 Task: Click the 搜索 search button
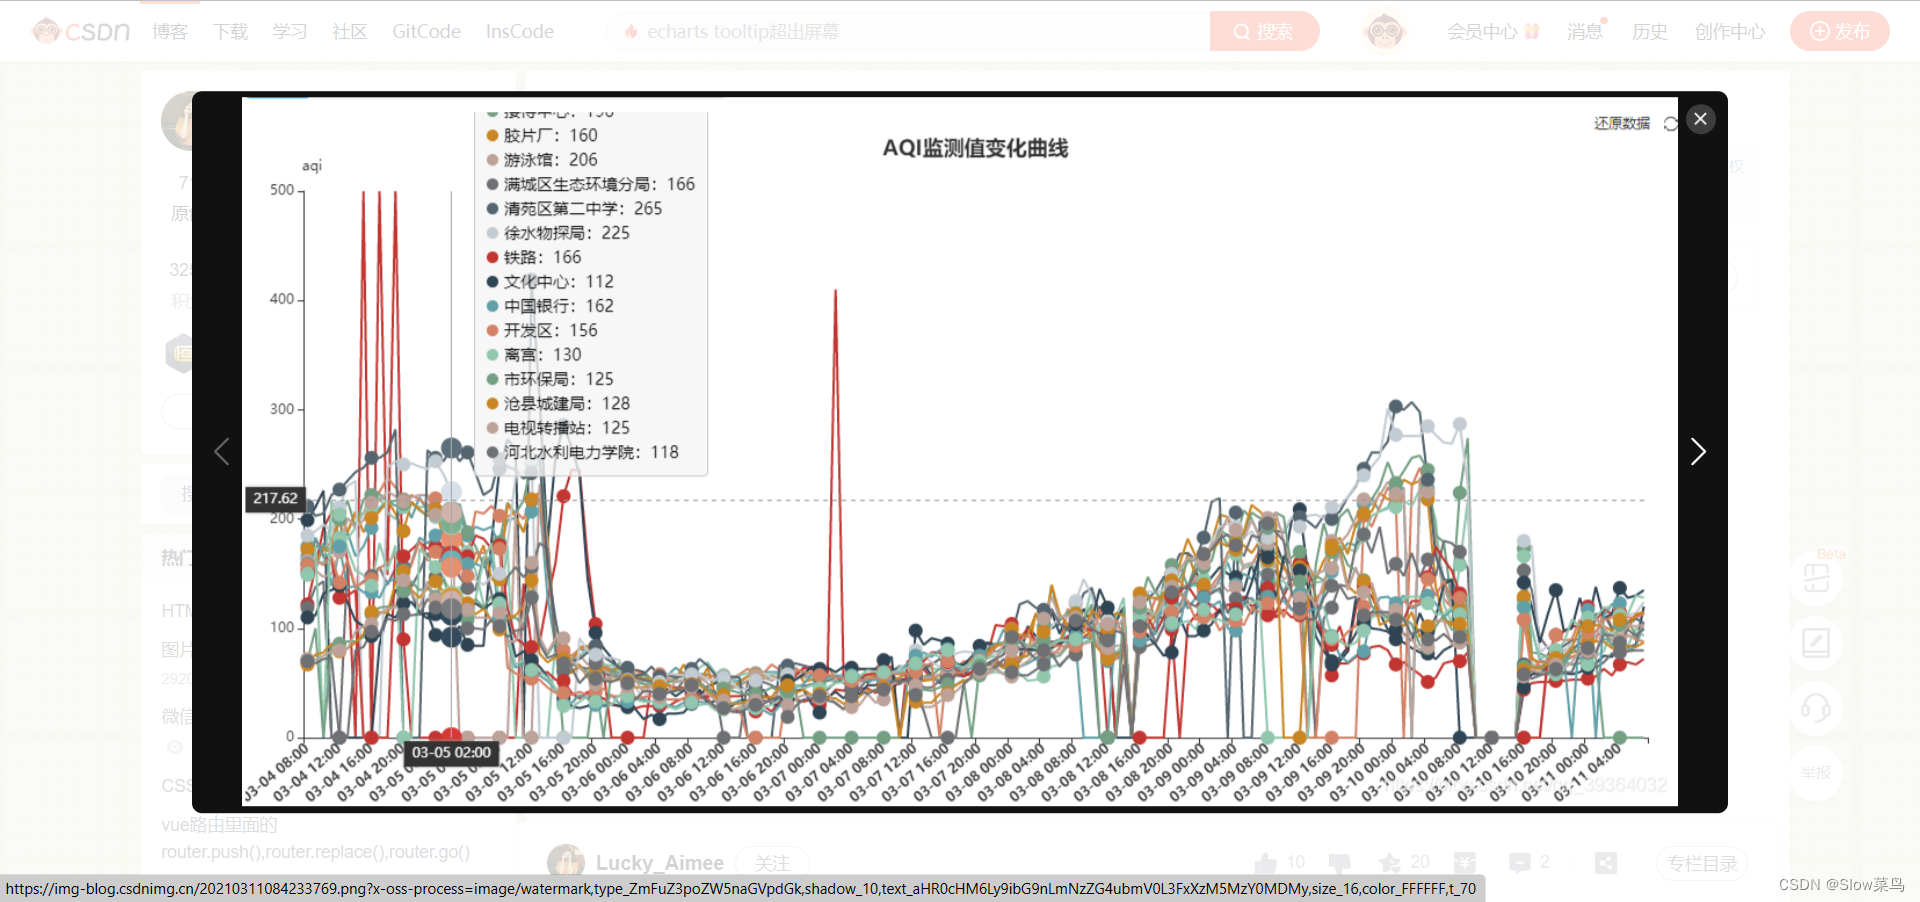(1264, 31)
